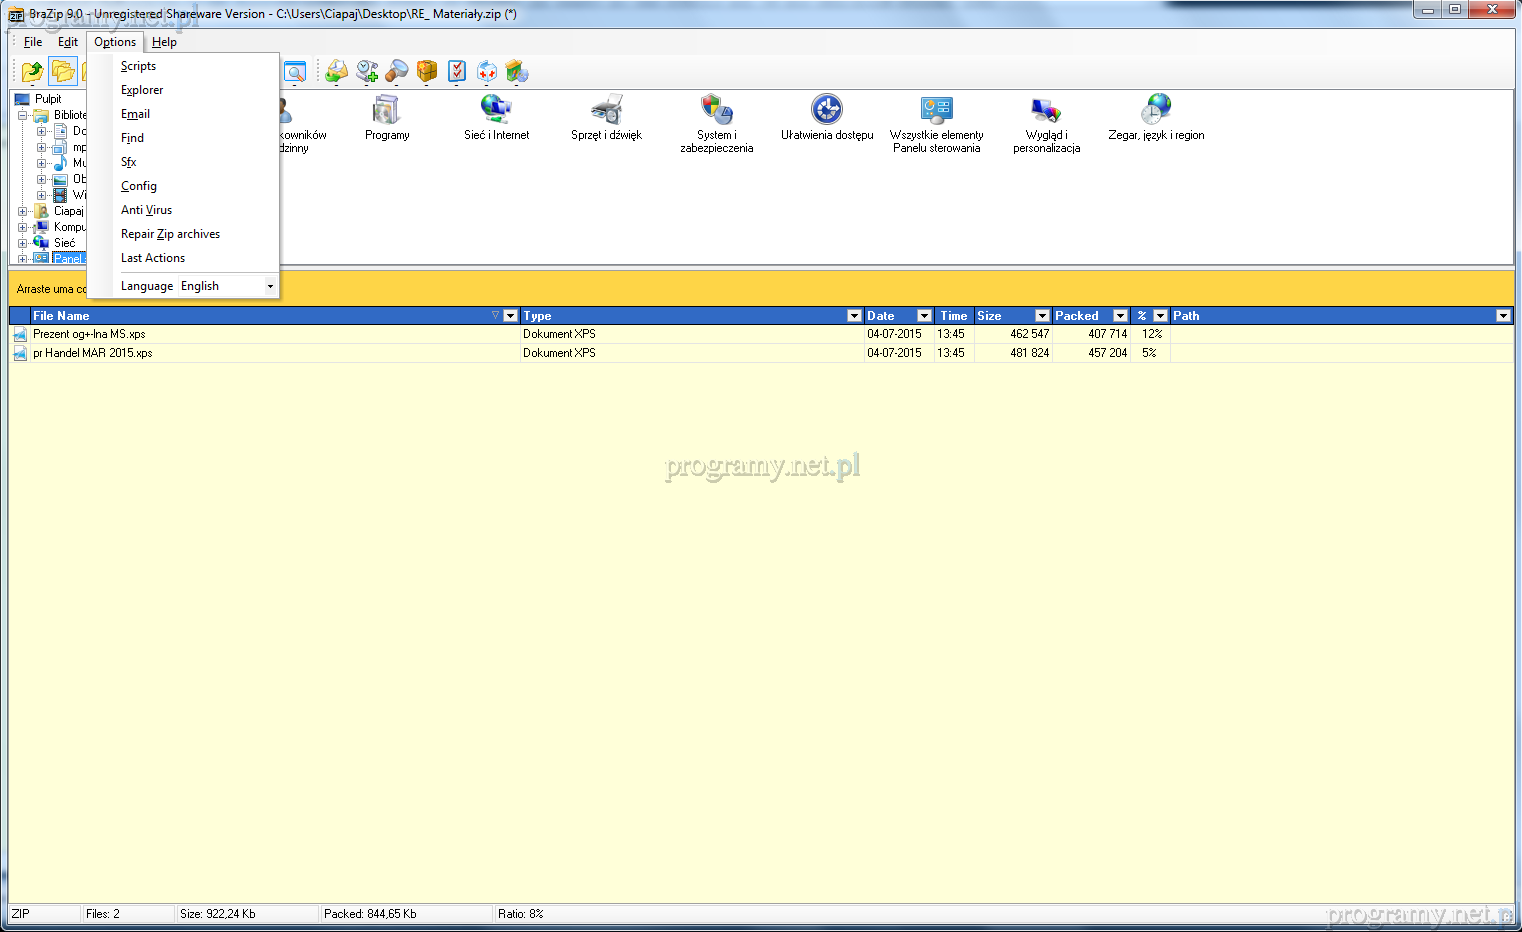Viewport: 1522px width, 932px height.
Task: Click the orange package box toolbar icon
Action: (x=427, y=71)
